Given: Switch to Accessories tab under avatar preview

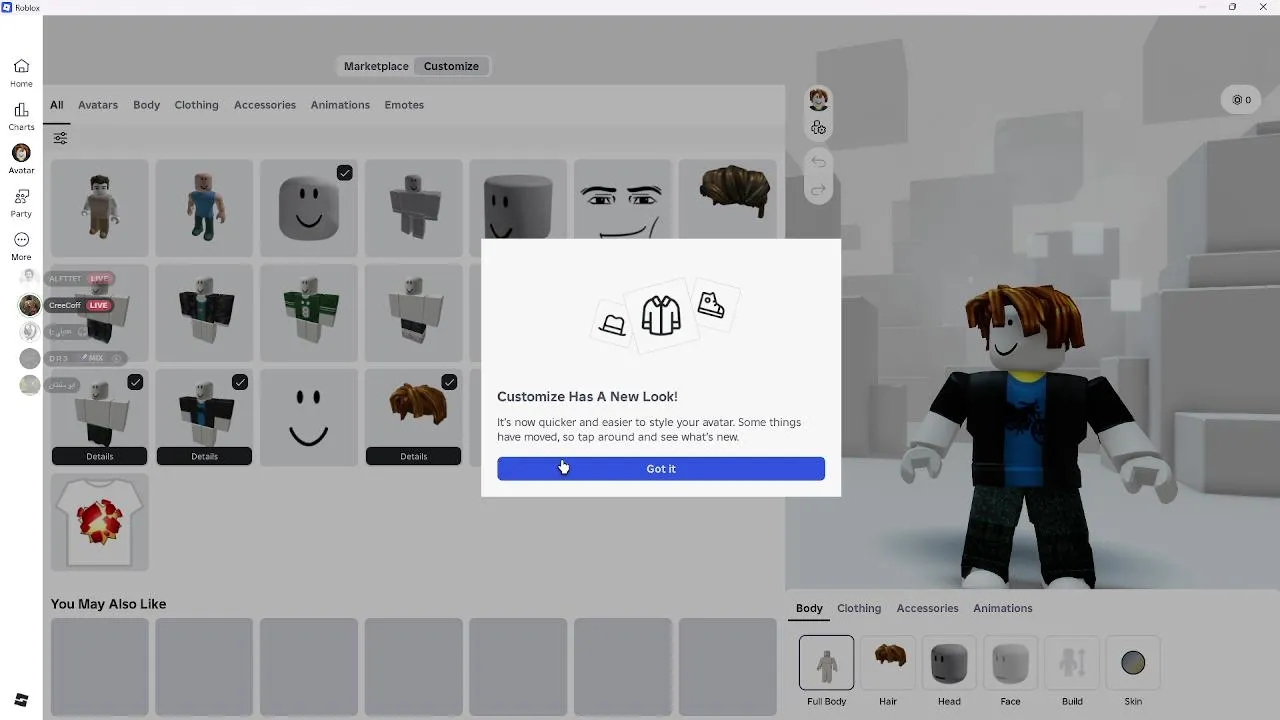Looking at the screenshot, I should pyautogui.click(x=927, y=608).
